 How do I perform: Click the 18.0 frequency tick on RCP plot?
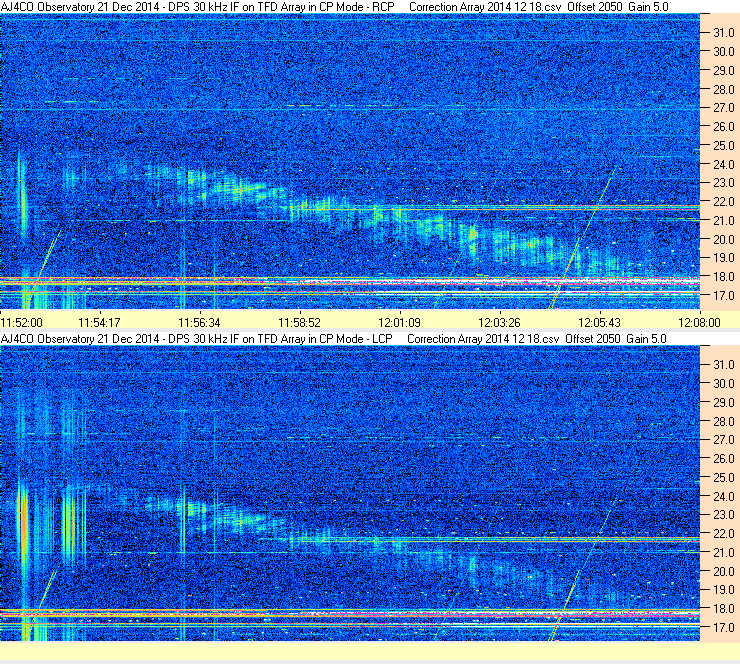[x=723, y=277]
